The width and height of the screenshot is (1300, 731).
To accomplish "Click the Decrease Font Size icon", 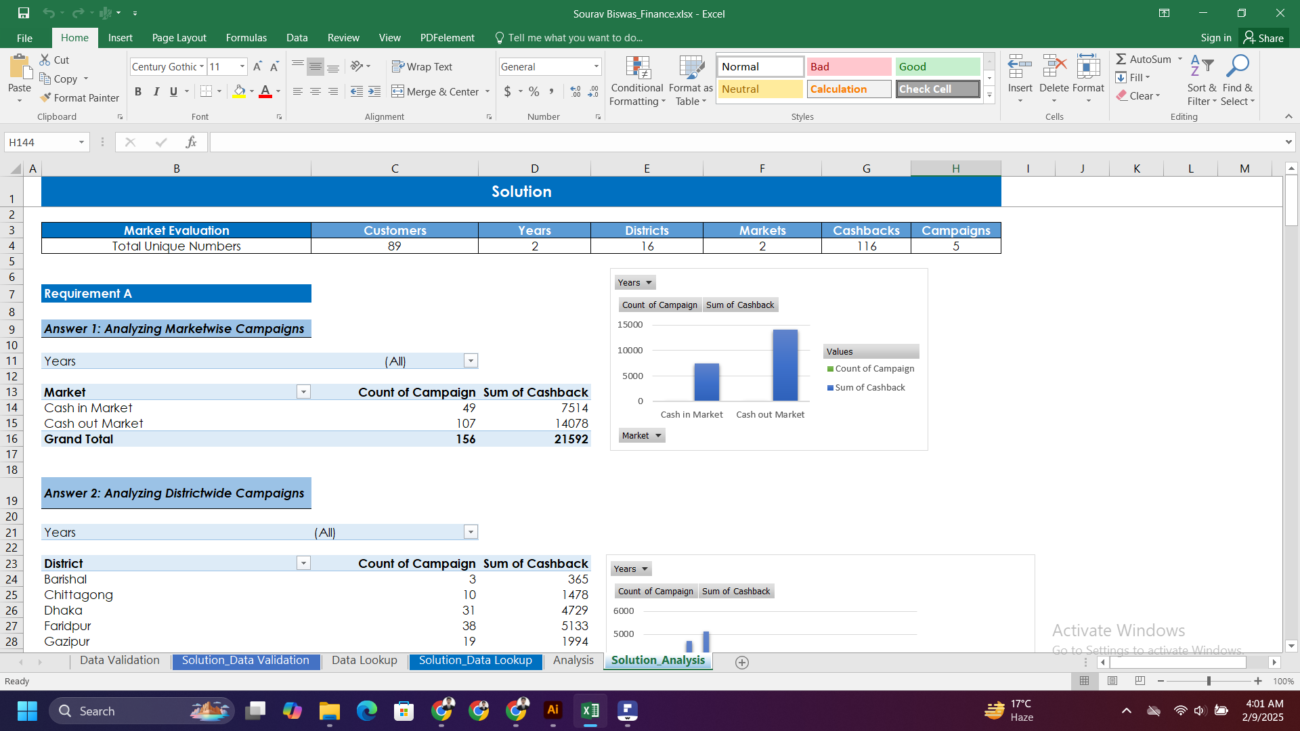I will [x=274, y=67].
